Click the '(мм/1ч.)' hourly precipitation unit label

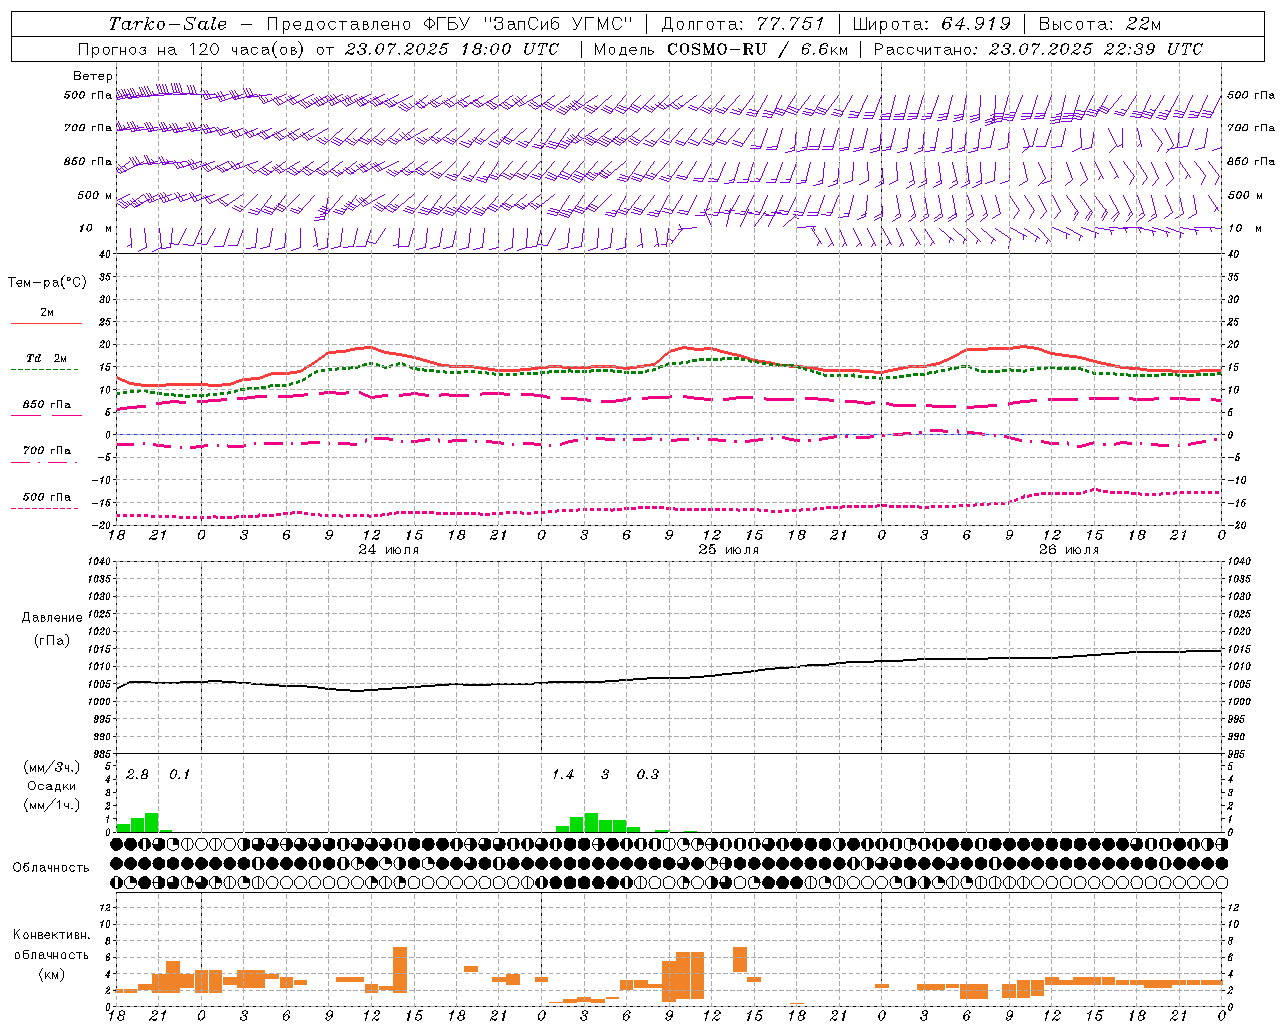(52, 805)
